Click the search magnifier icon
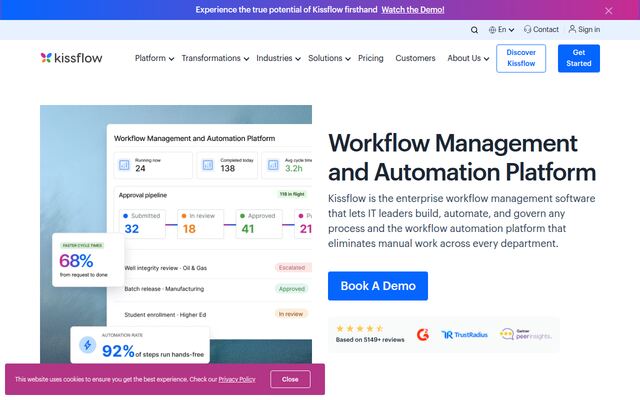This screenshot has height=400, width=640. (474, 30)
